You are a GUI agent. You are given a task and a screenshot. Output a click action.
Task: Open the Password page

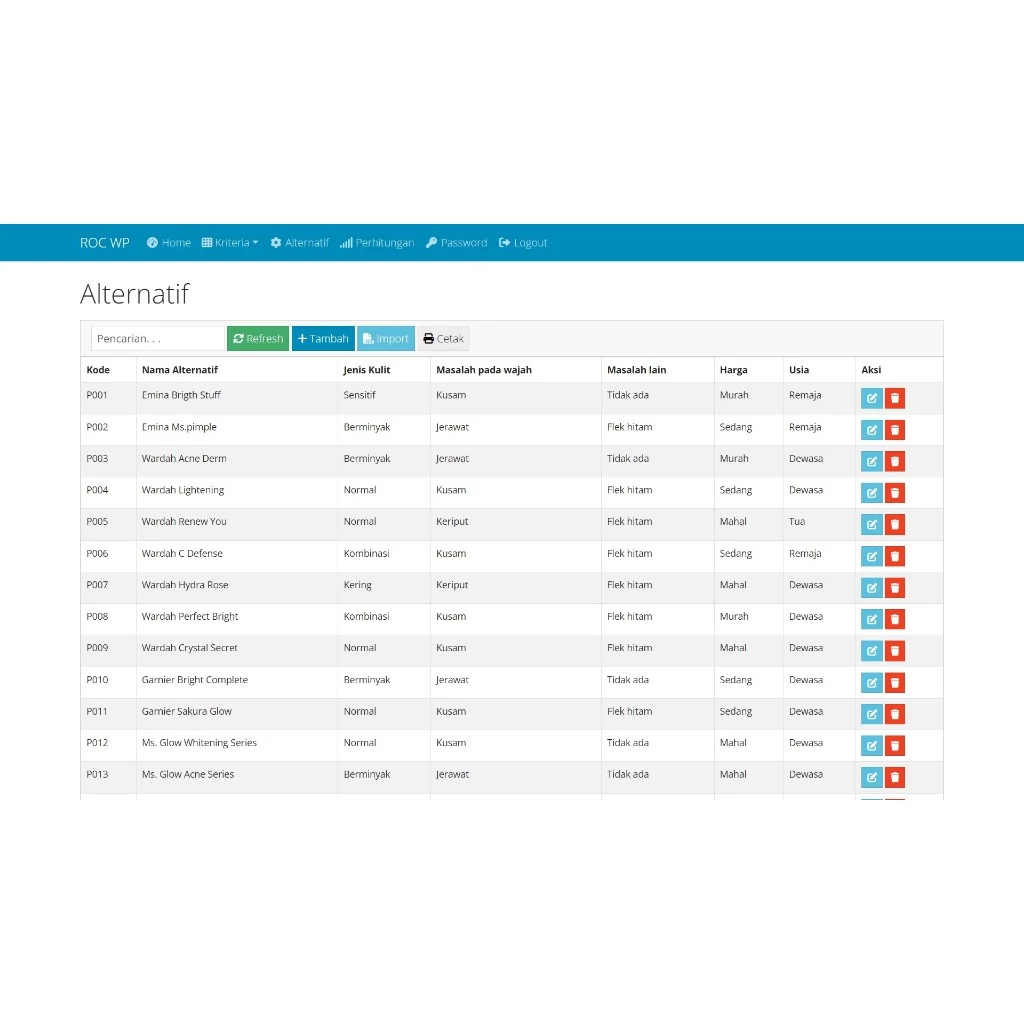(456, 242)
